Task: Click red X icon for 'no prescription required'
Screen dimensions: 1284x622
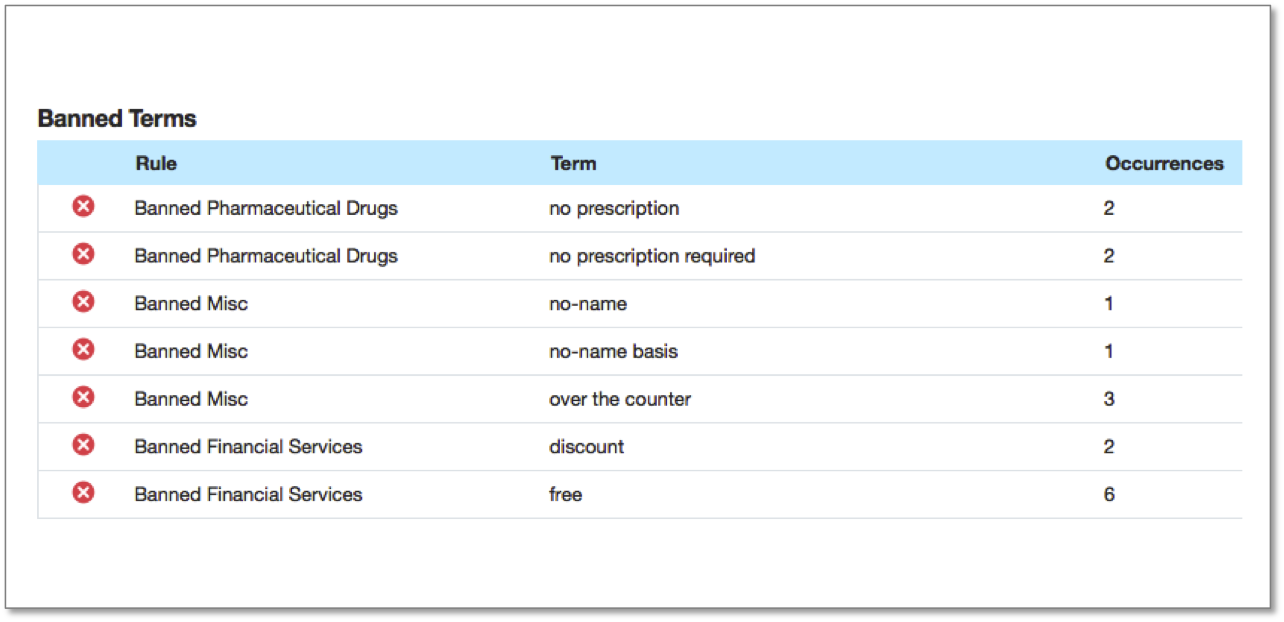Action: pyautogui.click(x=84, y=255)
